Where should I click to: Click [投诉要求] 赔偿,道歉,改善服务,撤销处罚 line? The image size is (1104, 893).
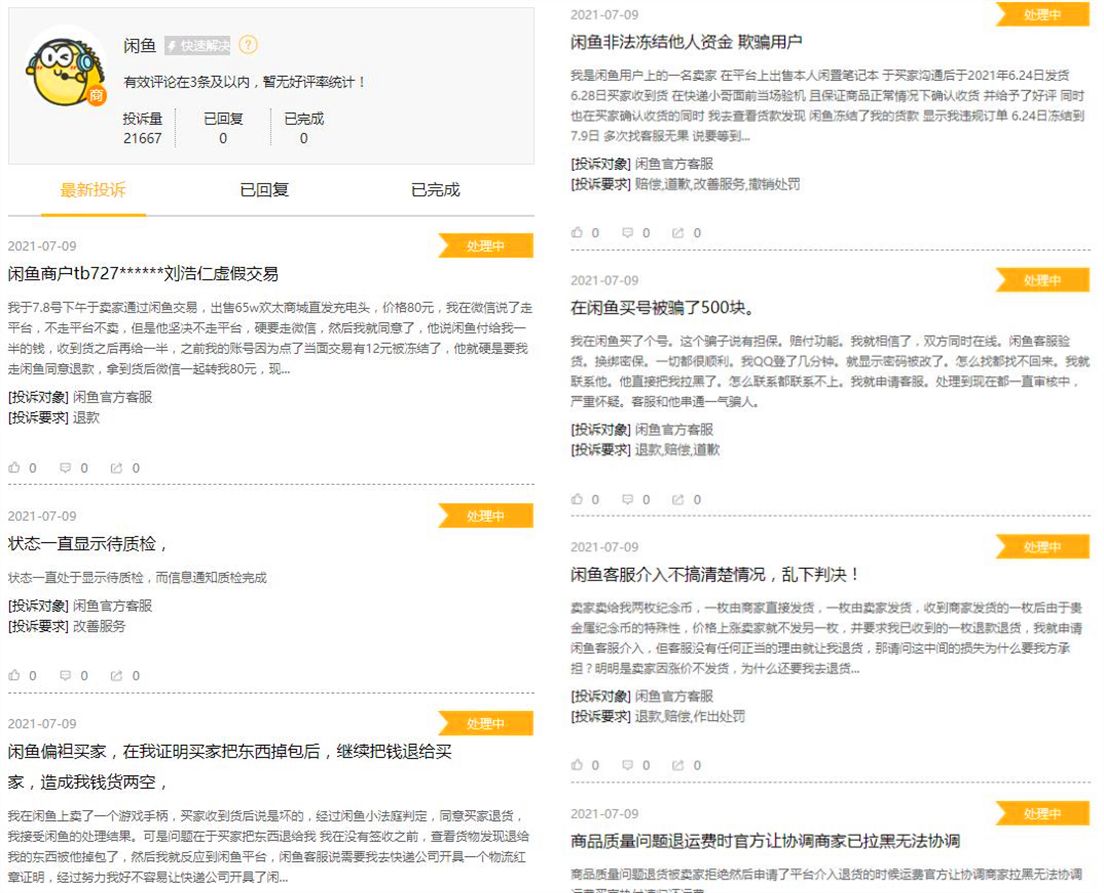pos(685,185)
